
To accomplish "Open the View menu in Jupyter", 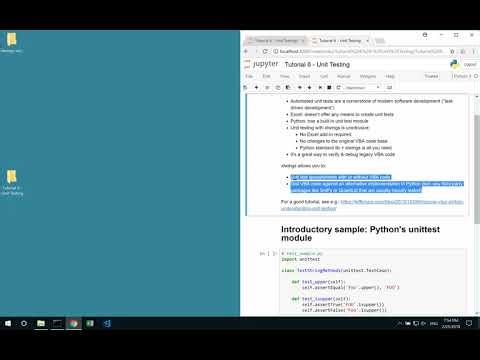I will 284,76.
